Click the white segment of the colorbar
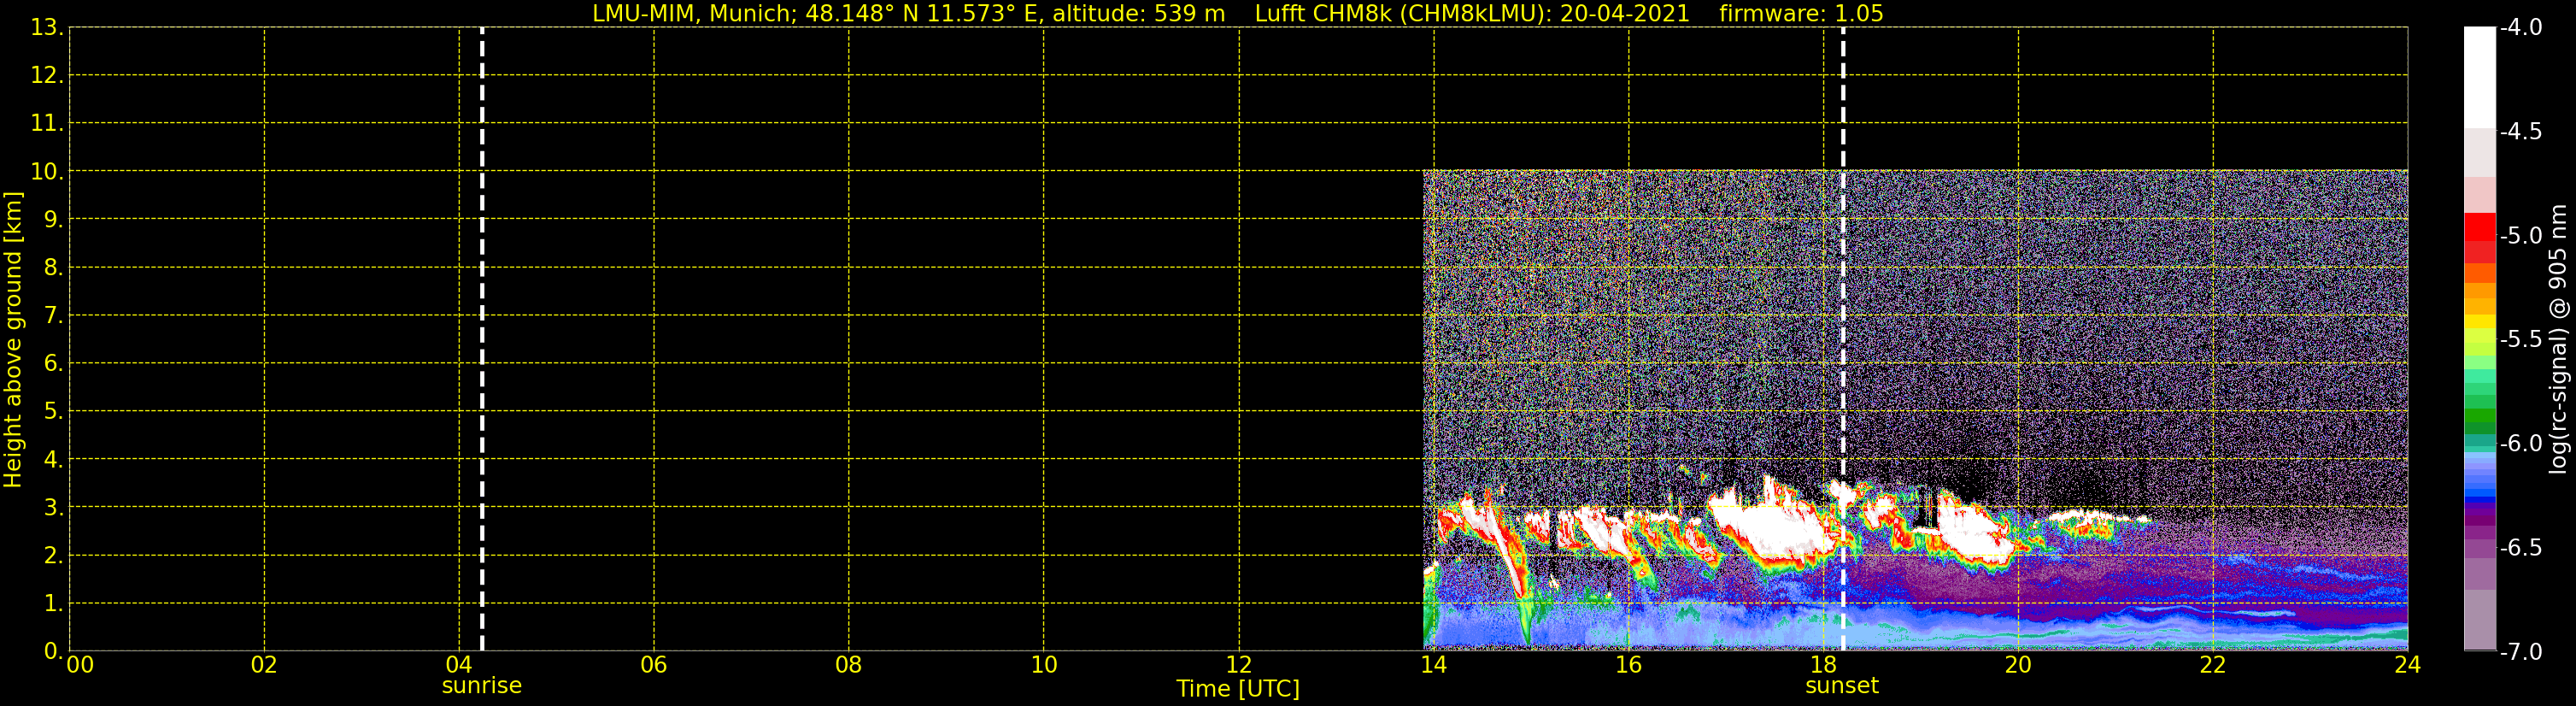 point(2480,77)
